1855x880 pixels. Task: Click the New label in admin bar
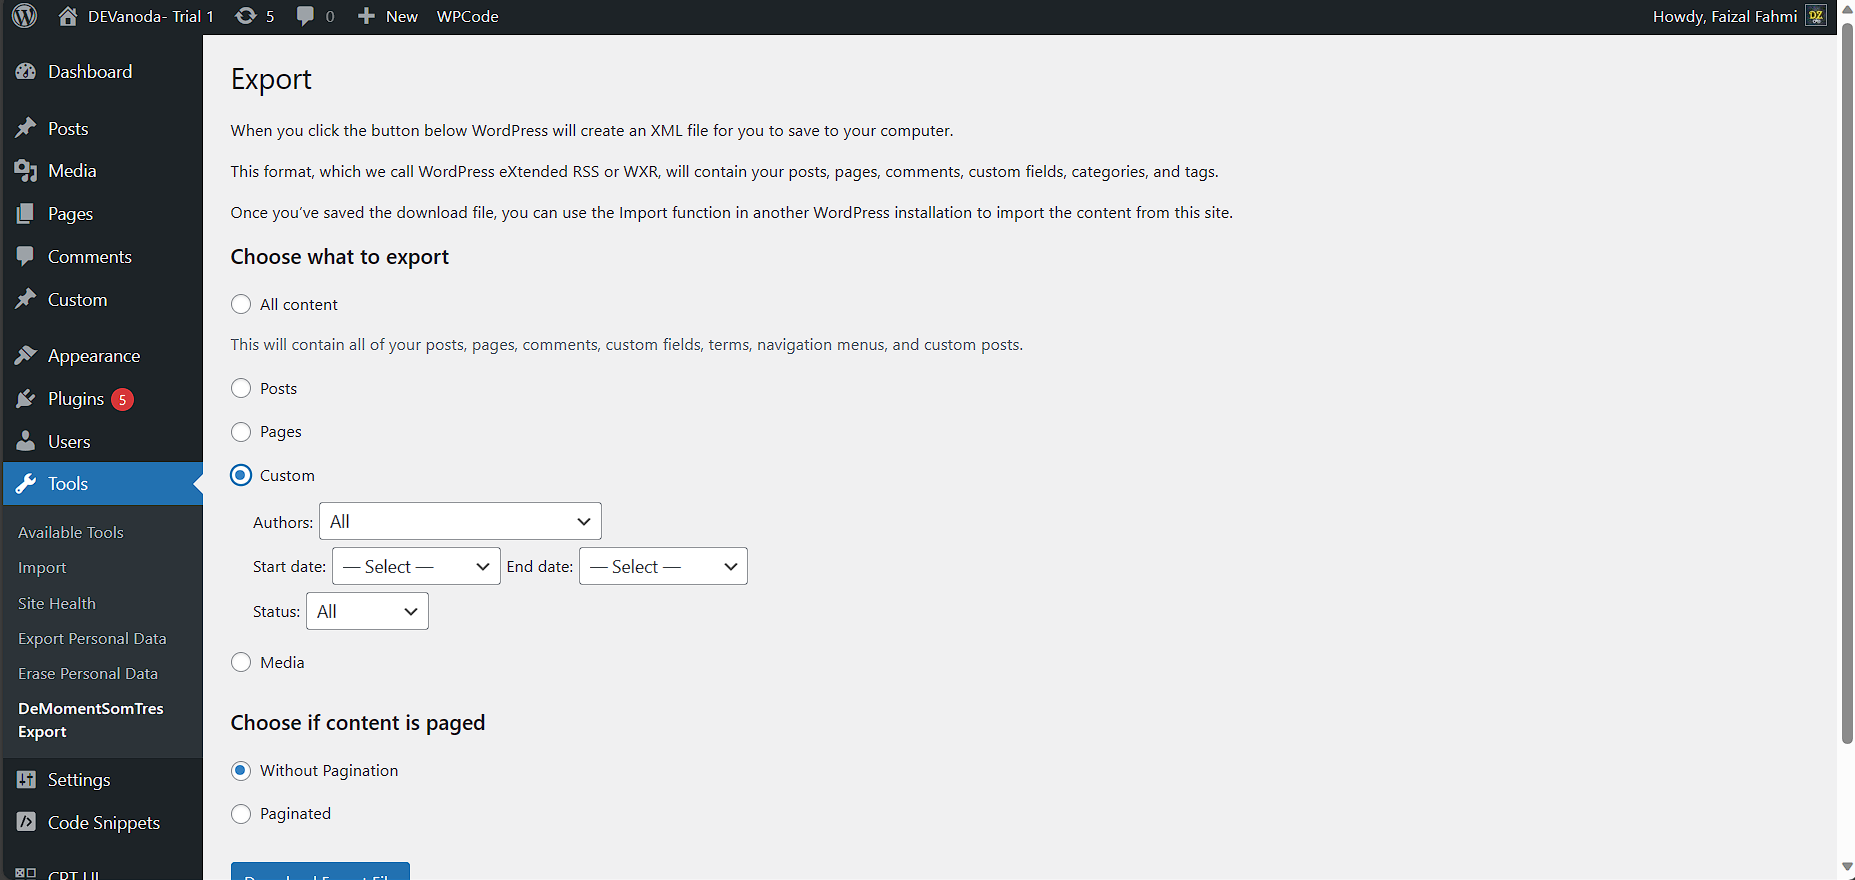pyautogui.click(x=402, y=16)
